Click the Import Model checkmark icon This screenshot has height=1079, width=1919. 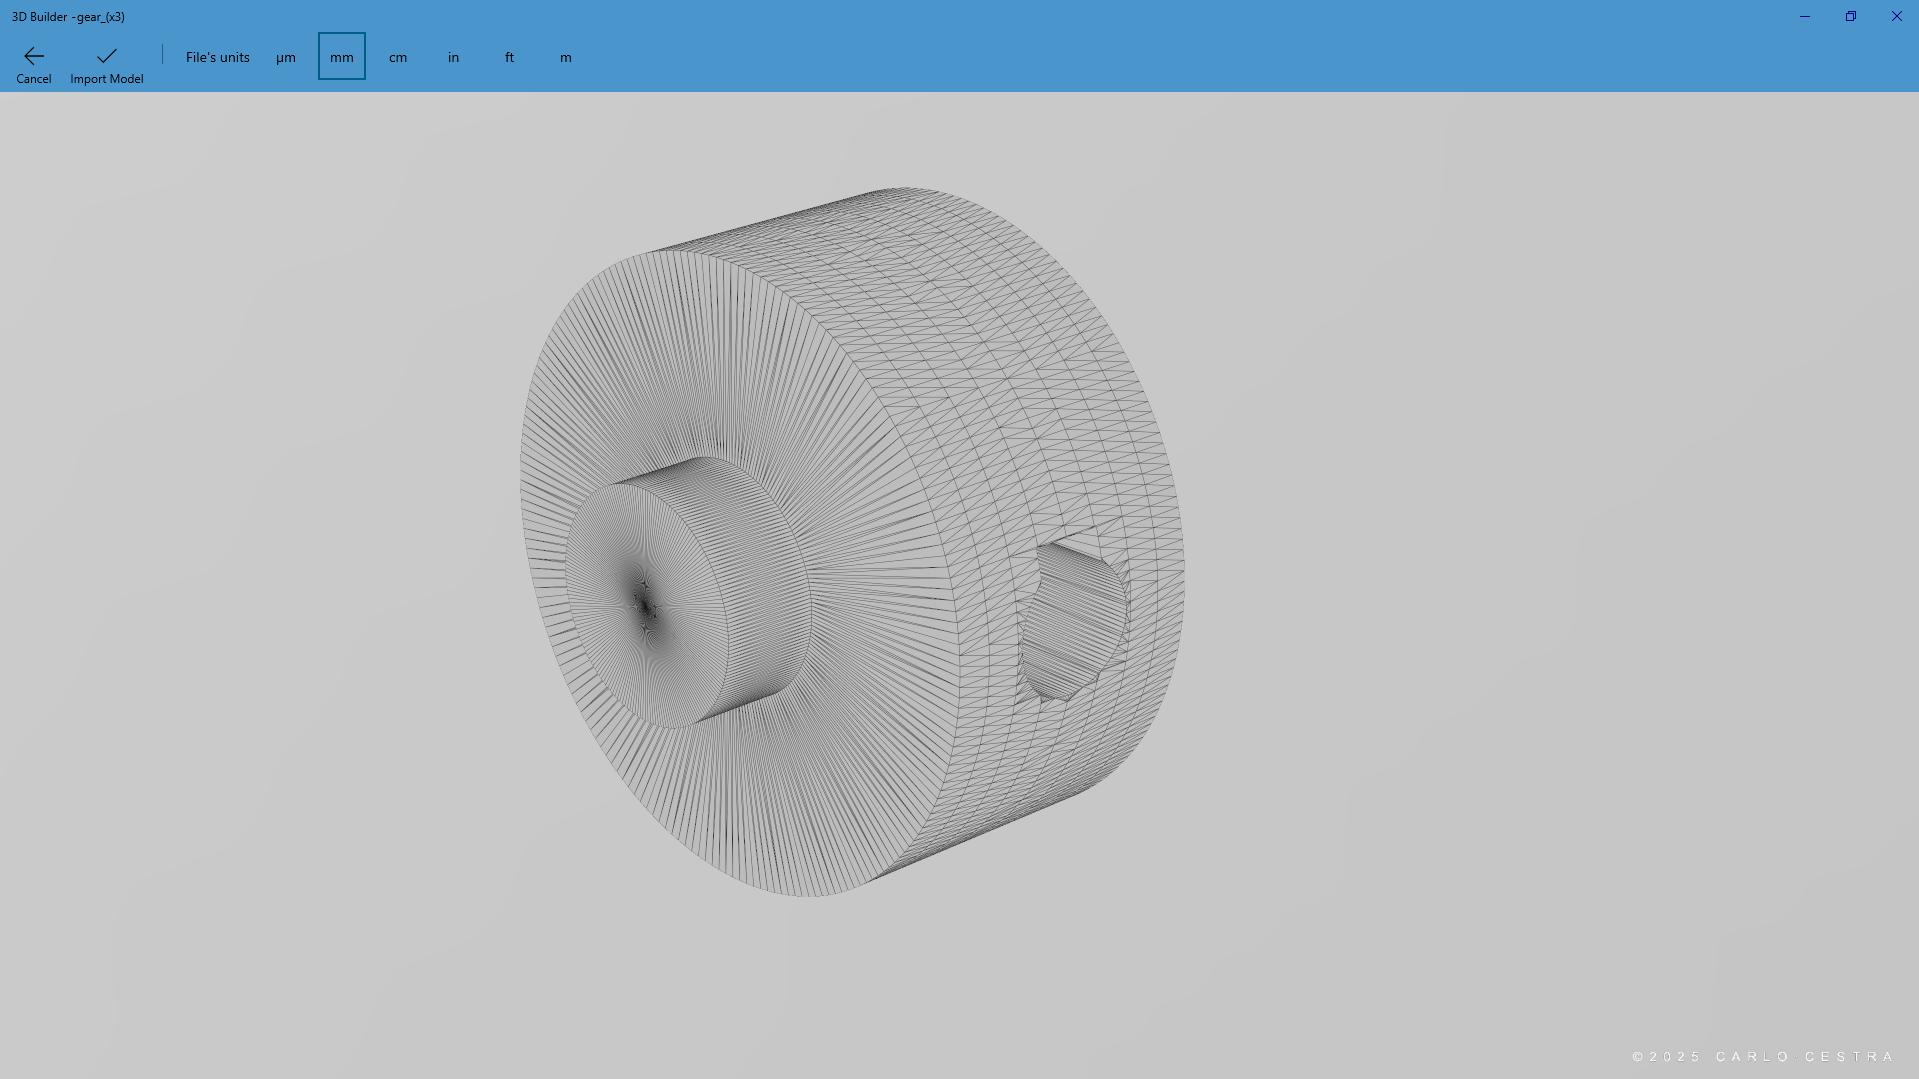[106, 56]
